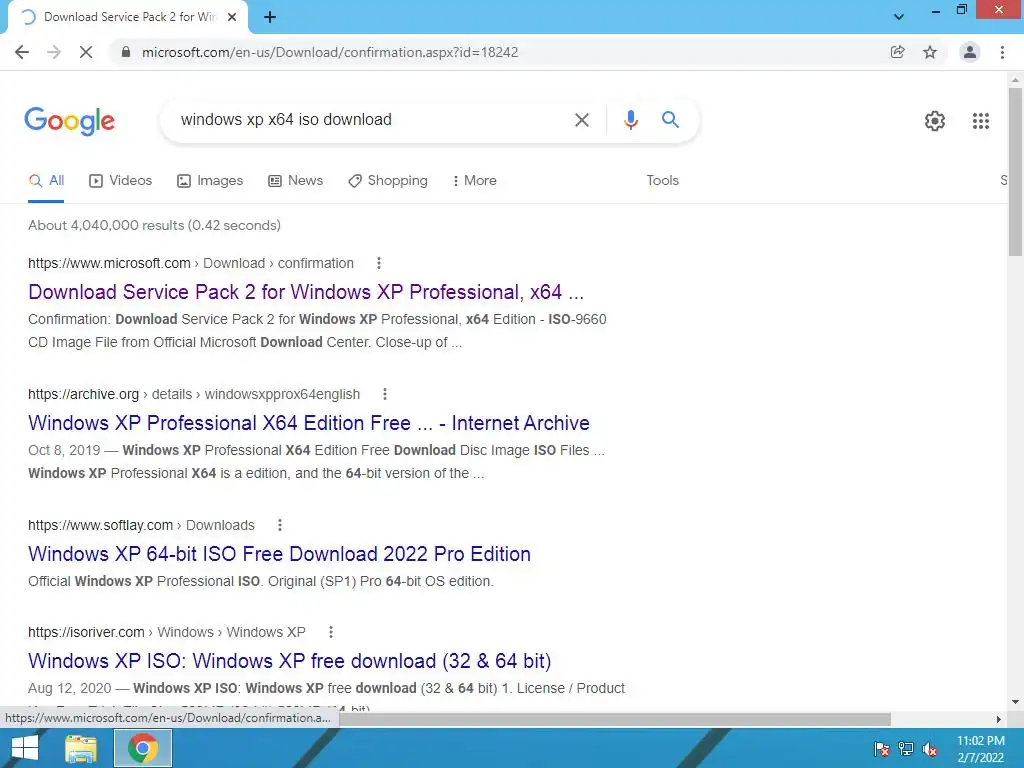1024x768 pixels.
Task: Click the https://isoriver.com breadcrumb
Action: 86,632
